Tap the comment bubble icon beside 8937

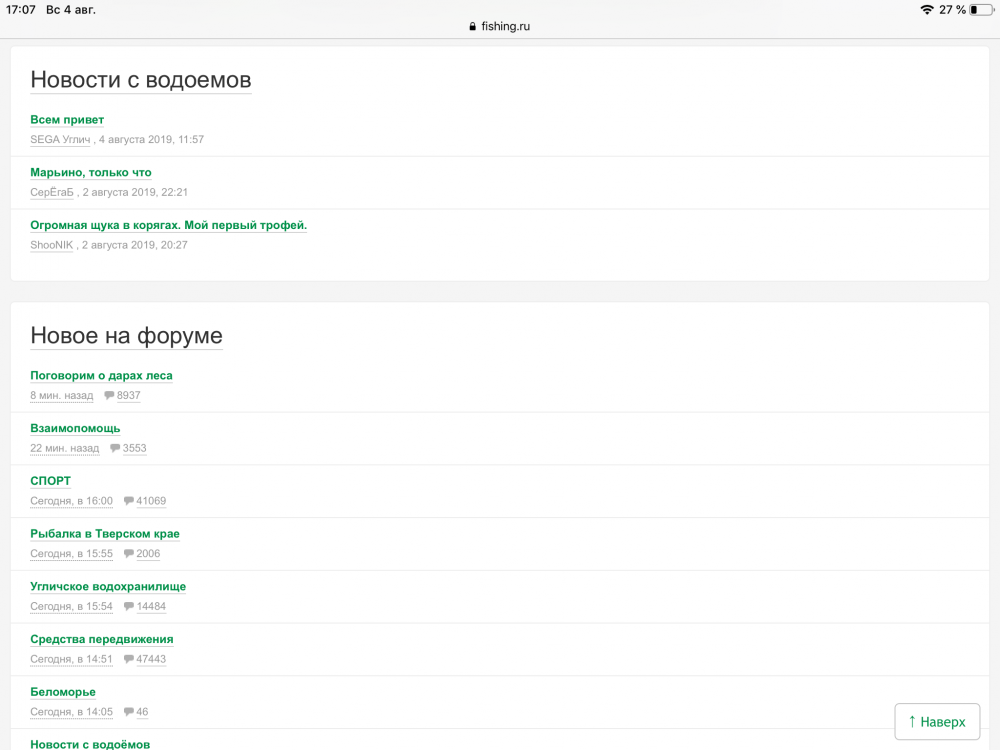(x=109, y=396)
